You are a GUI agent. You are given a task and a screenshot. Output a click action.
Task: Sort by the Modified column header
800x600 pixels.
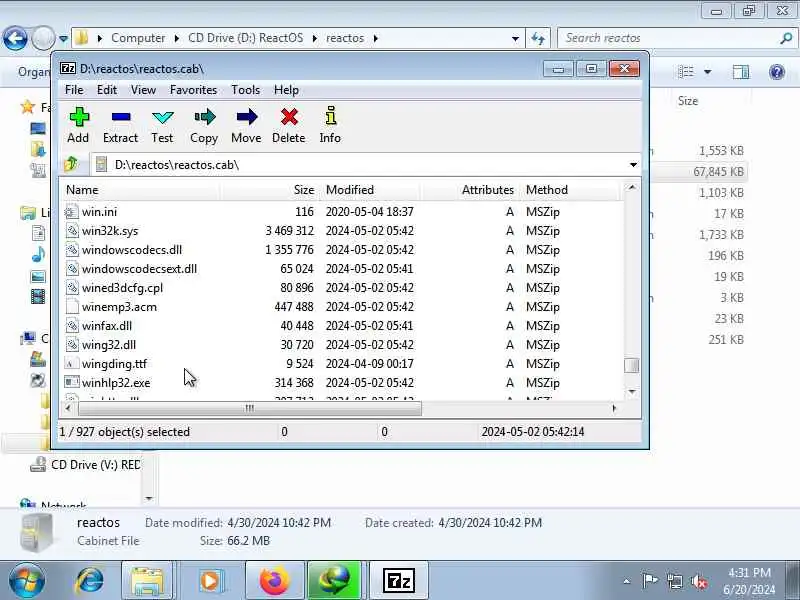pyautogui.click(x=370, y=190)
